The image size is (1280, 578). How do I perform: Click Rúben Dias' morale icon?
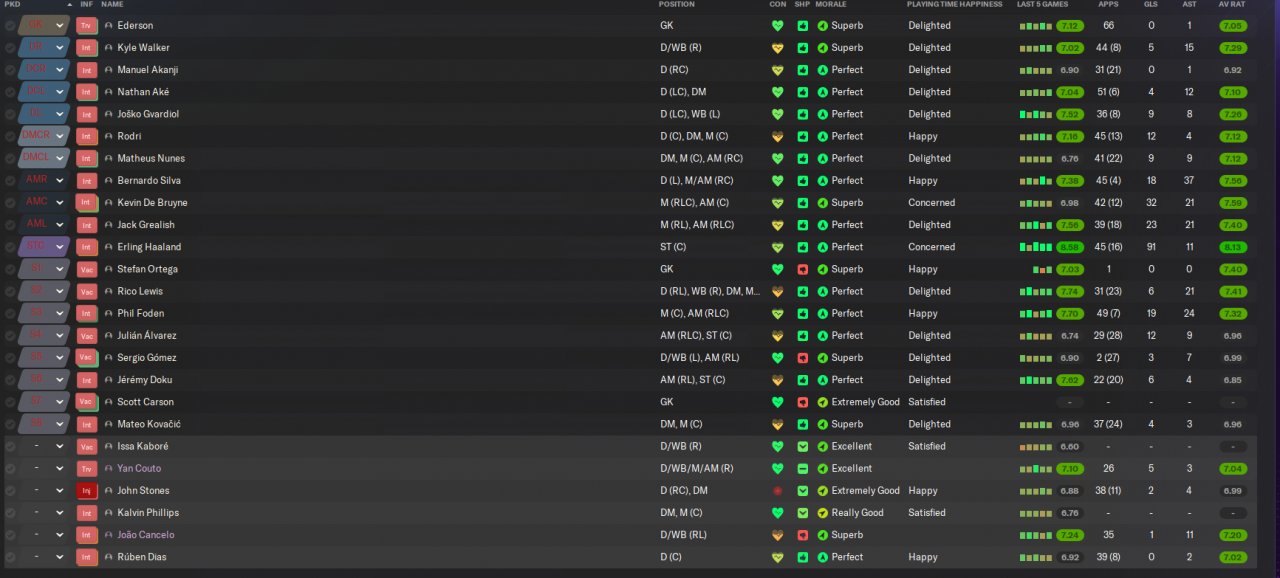click(x=823, y=557)
